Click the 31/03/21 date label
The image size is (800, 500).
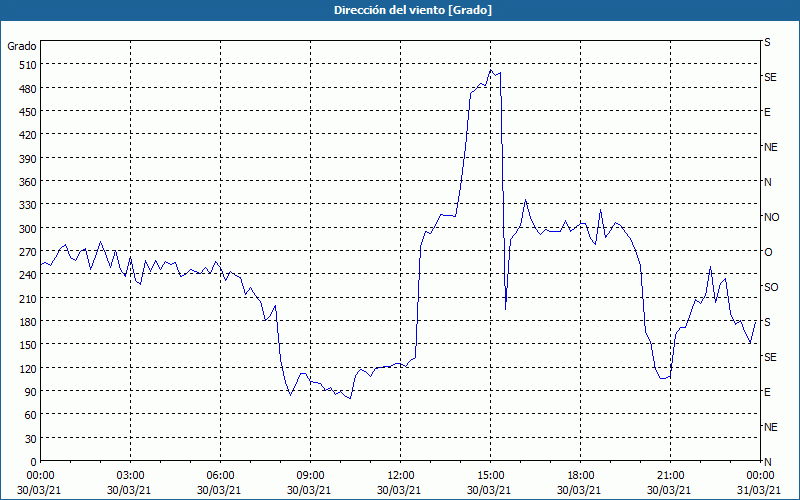pyautogui.click(x=760, y=490)
